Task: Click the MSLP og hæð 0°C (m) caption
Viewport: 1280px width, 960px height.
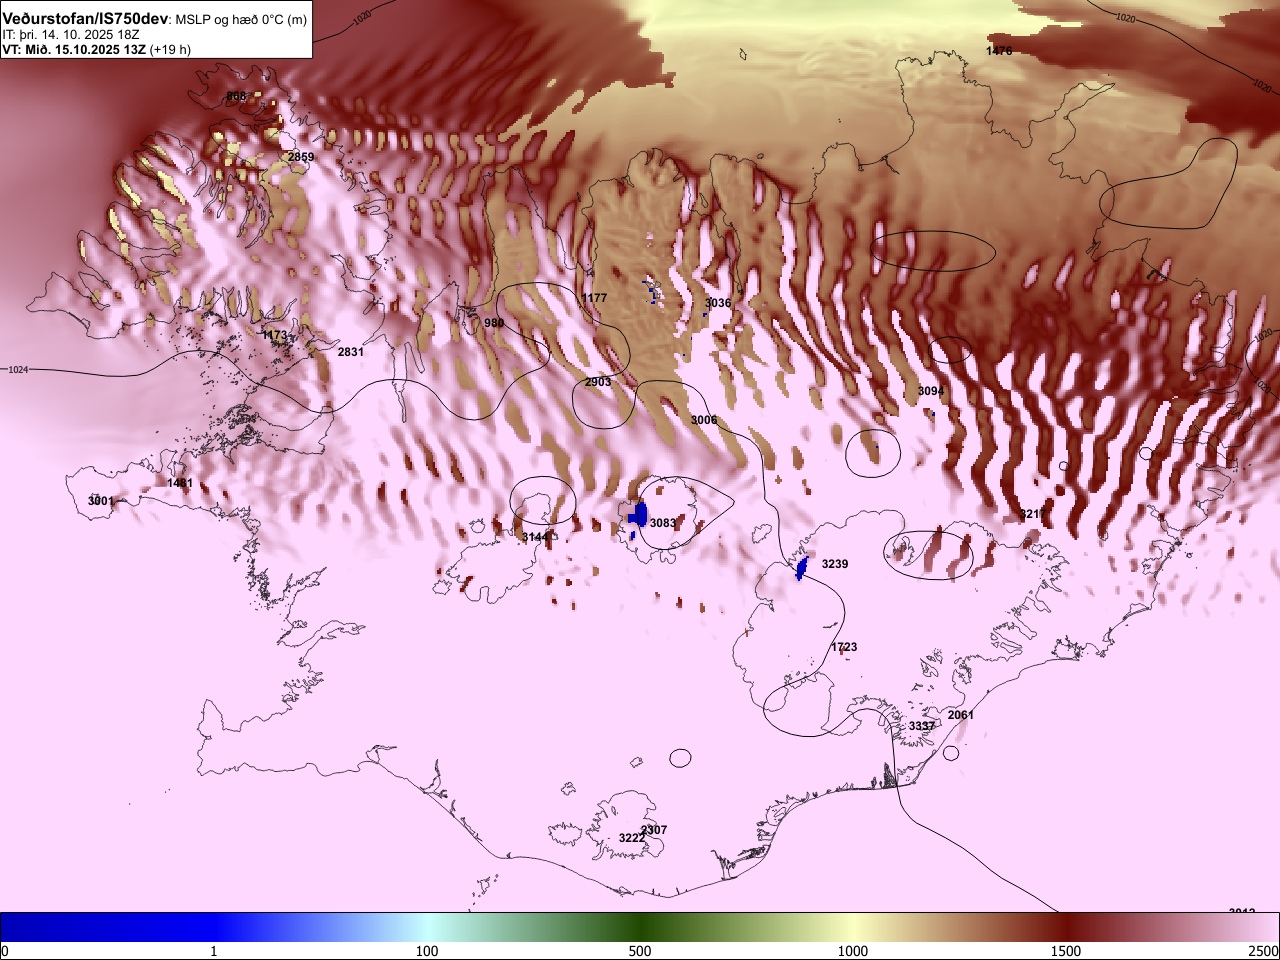Action: [x=242, y=20]
